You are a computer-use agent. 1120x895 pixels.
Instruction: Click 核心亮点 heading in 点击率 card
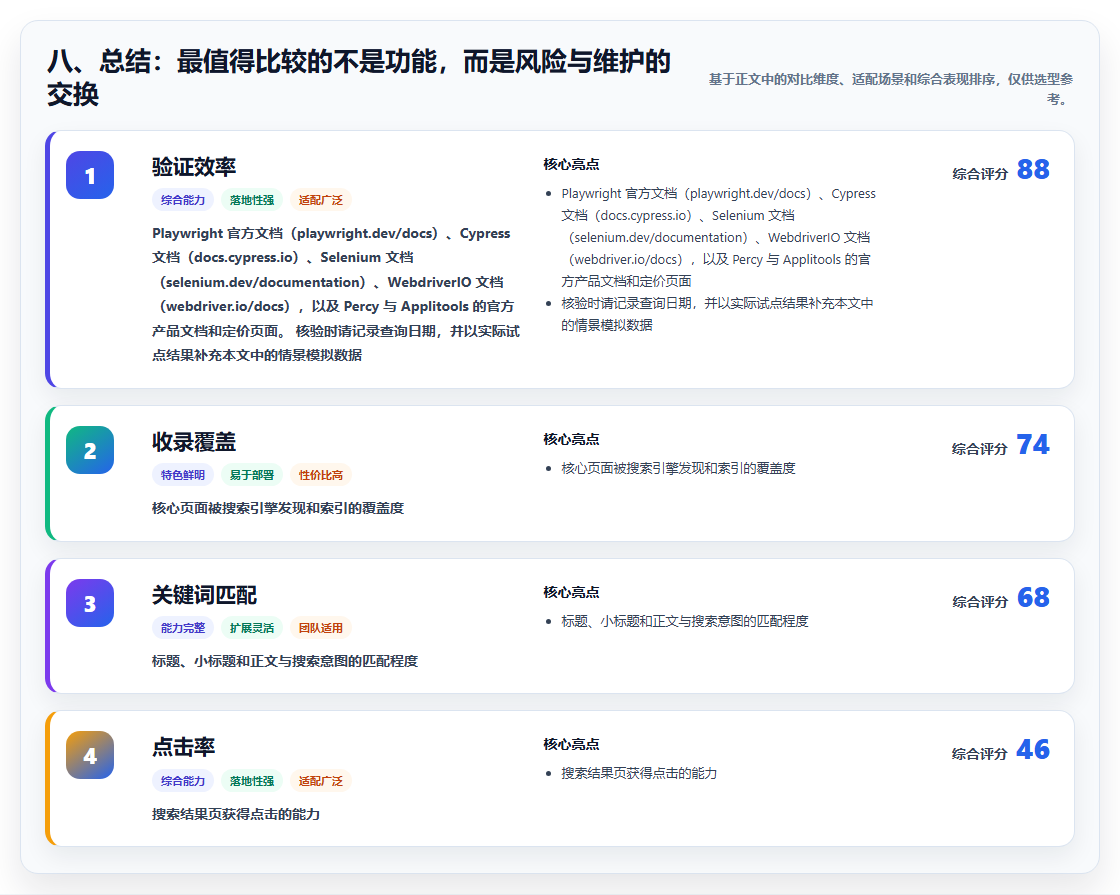click(571, 744)
